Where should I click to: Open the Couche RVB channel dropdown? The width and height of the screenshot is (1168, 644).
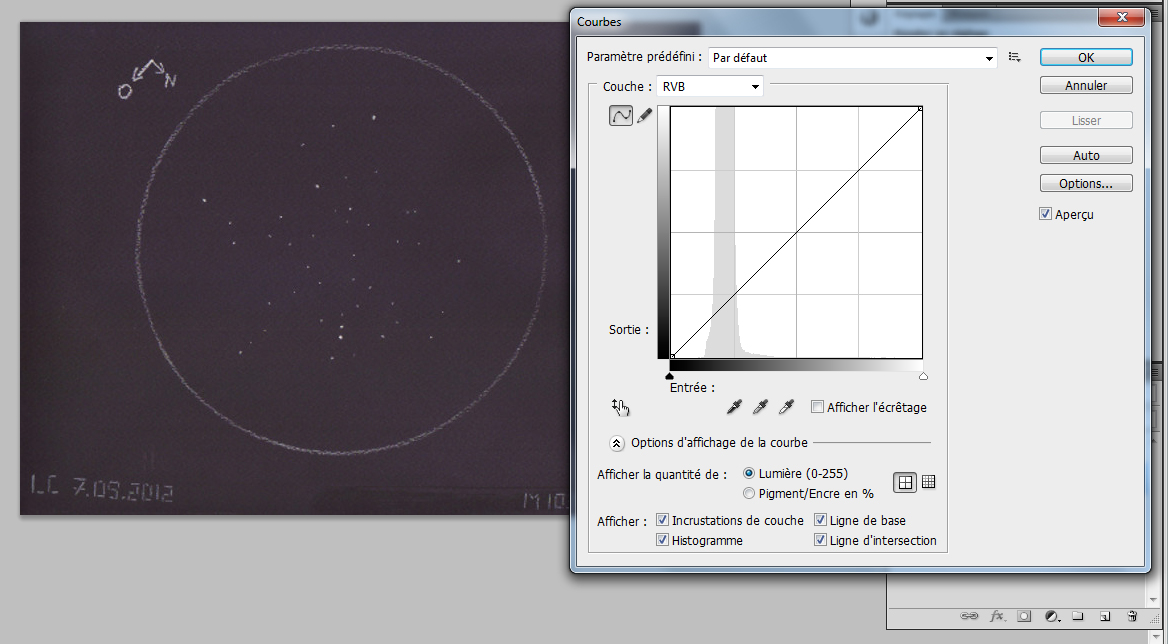(x=710, y=86)
